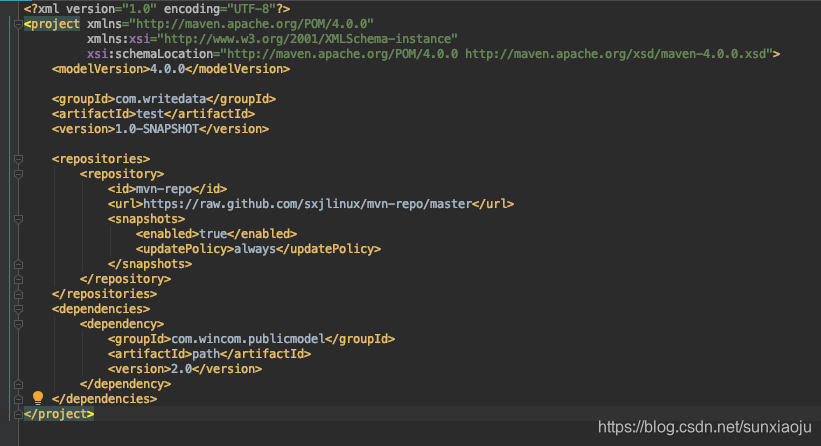Click the enabled true line
The image size is (821, 446).
(x=216, y=234)
